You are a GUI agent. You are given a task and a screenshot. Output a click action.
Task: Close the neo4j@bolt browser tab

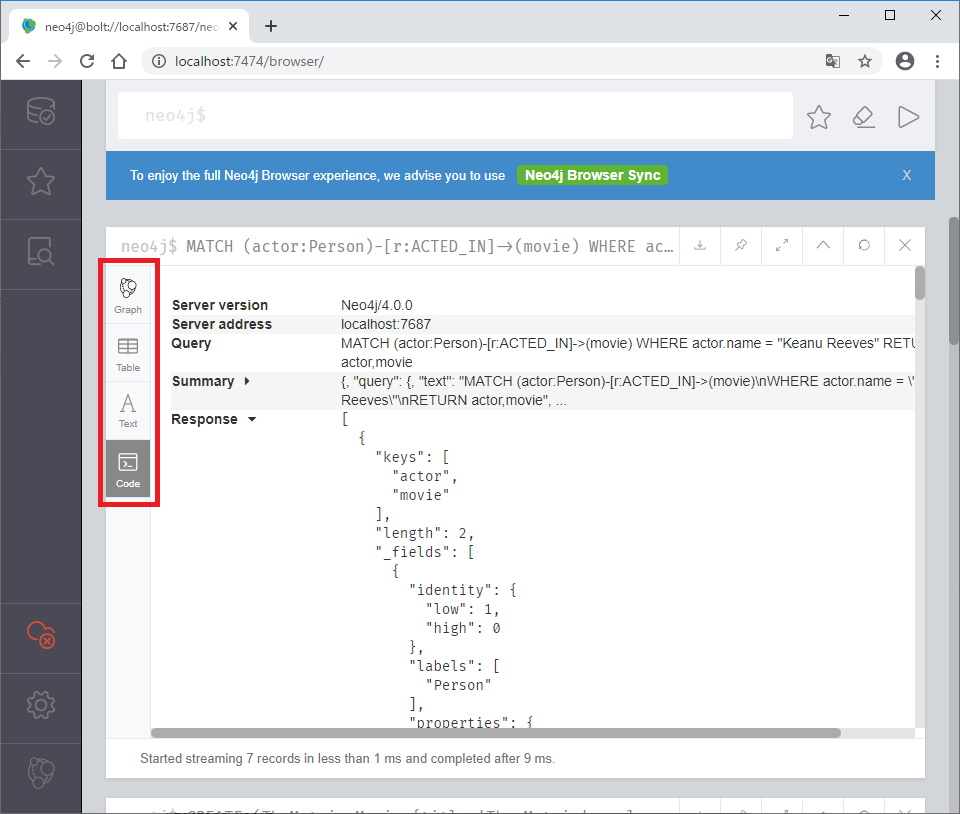coord(233,26)
